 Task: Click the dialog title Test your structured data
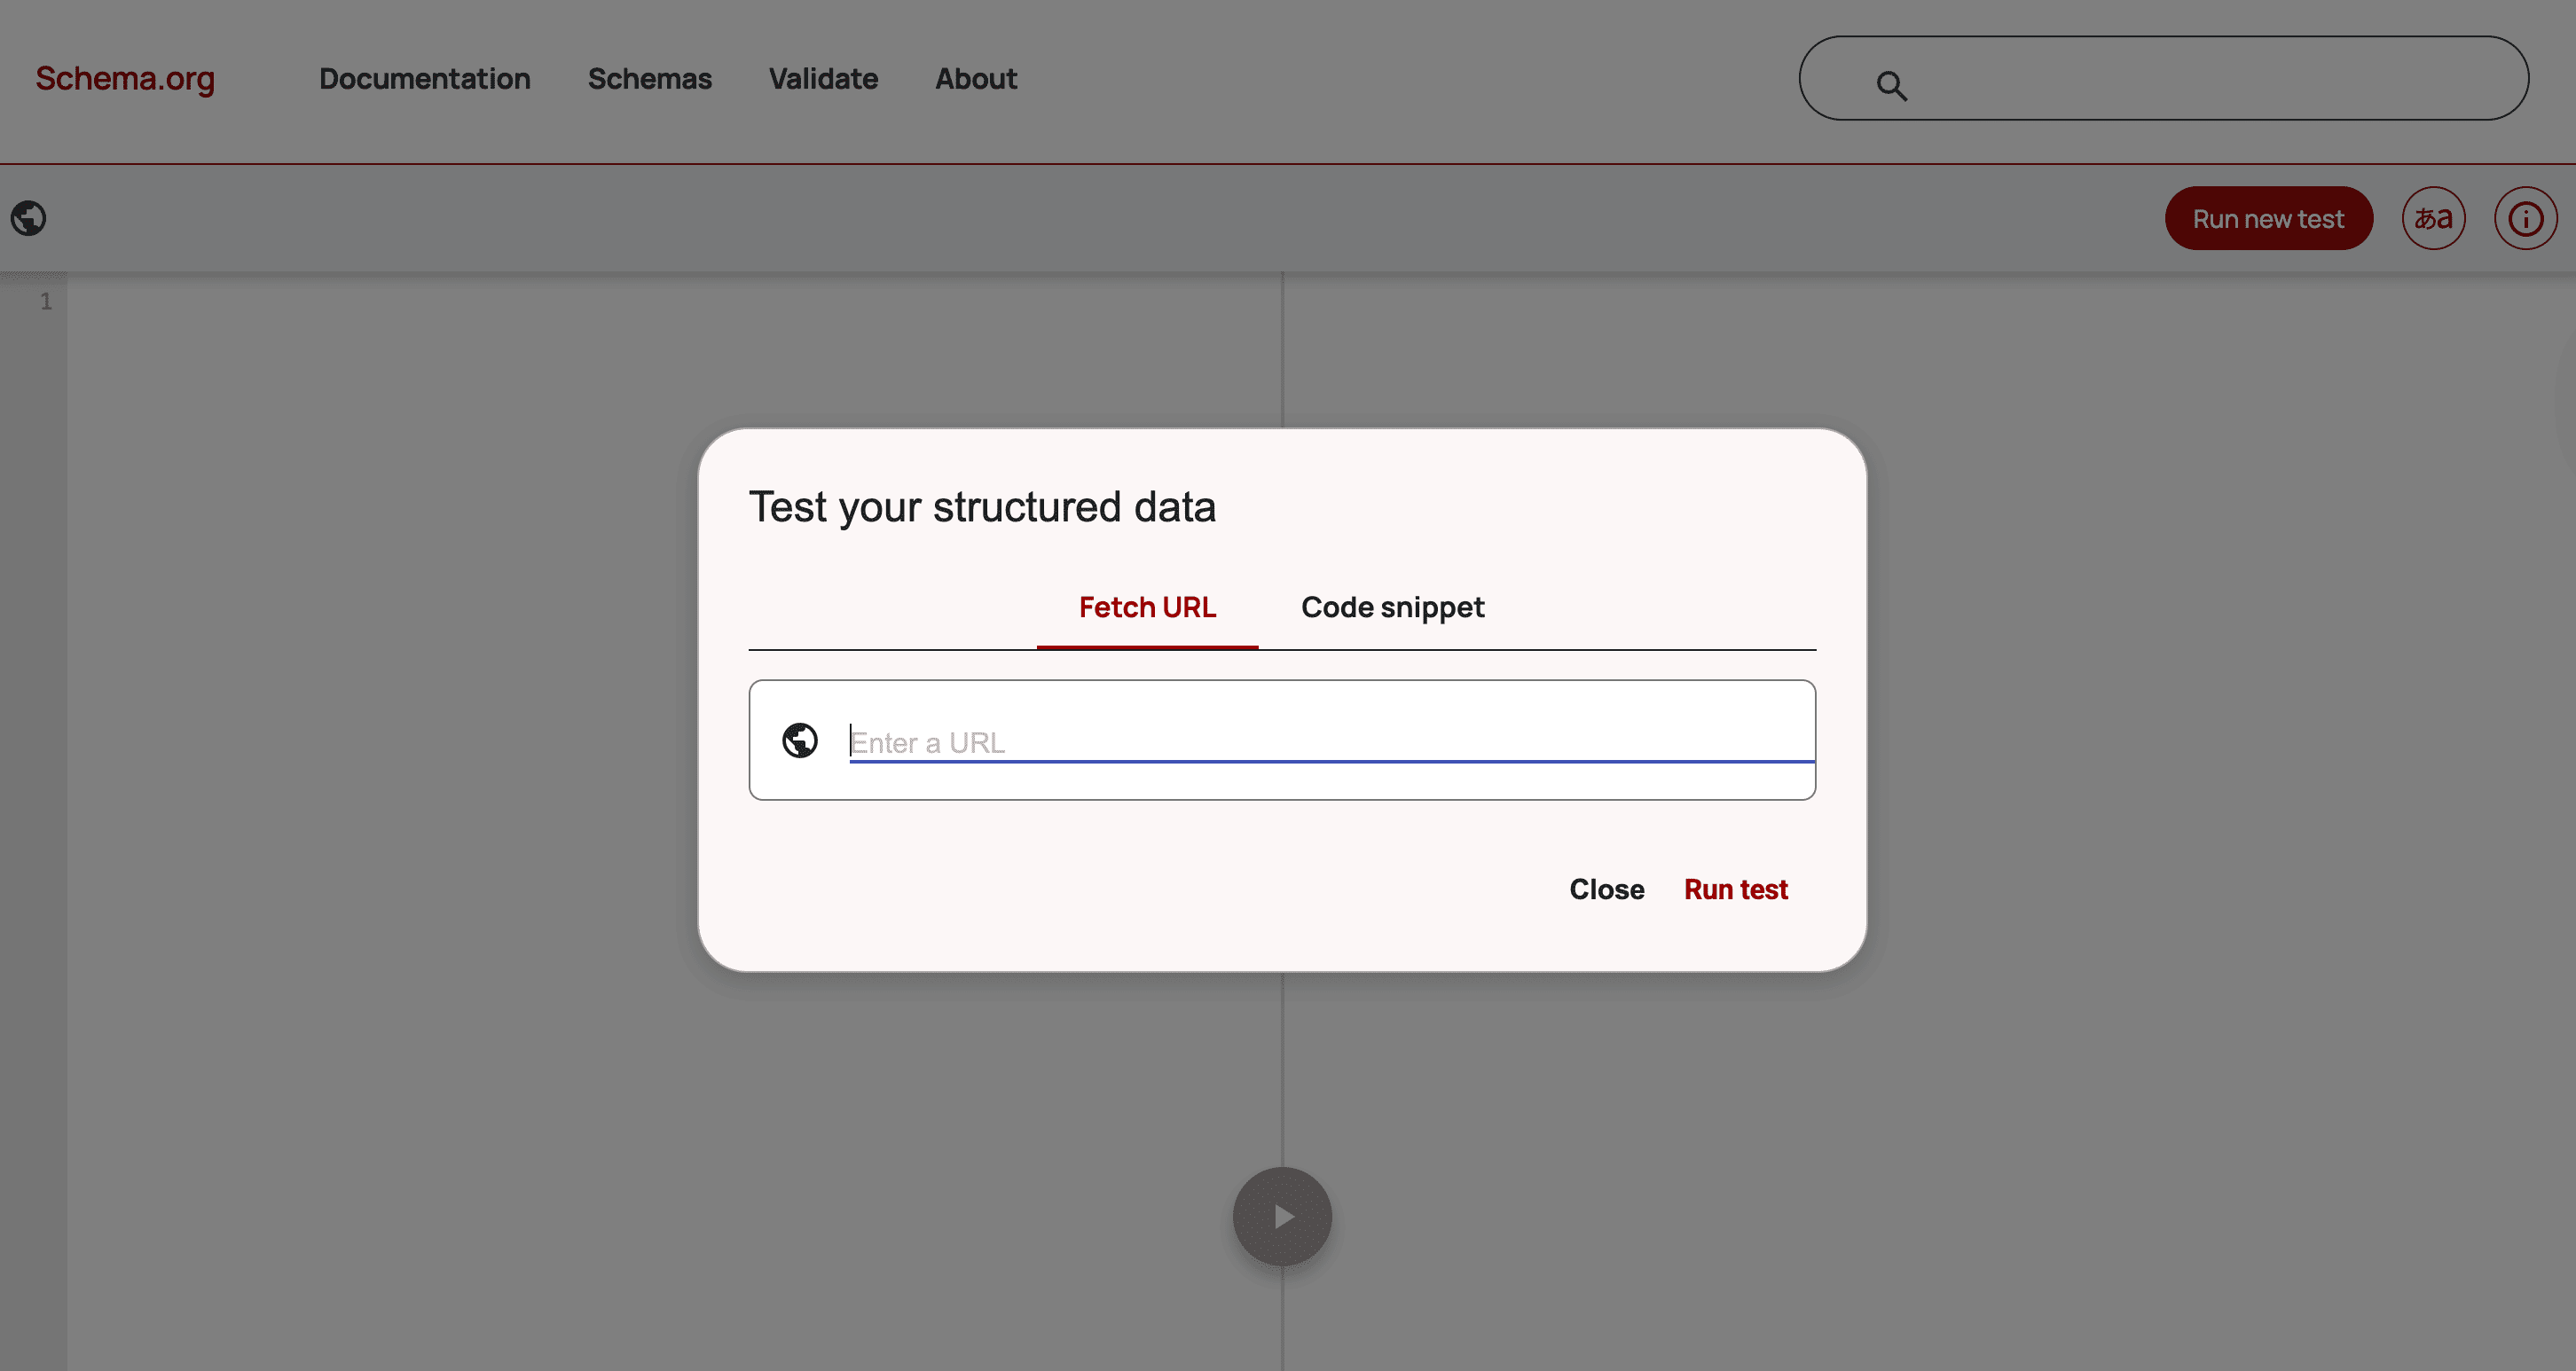coord(983,507)
